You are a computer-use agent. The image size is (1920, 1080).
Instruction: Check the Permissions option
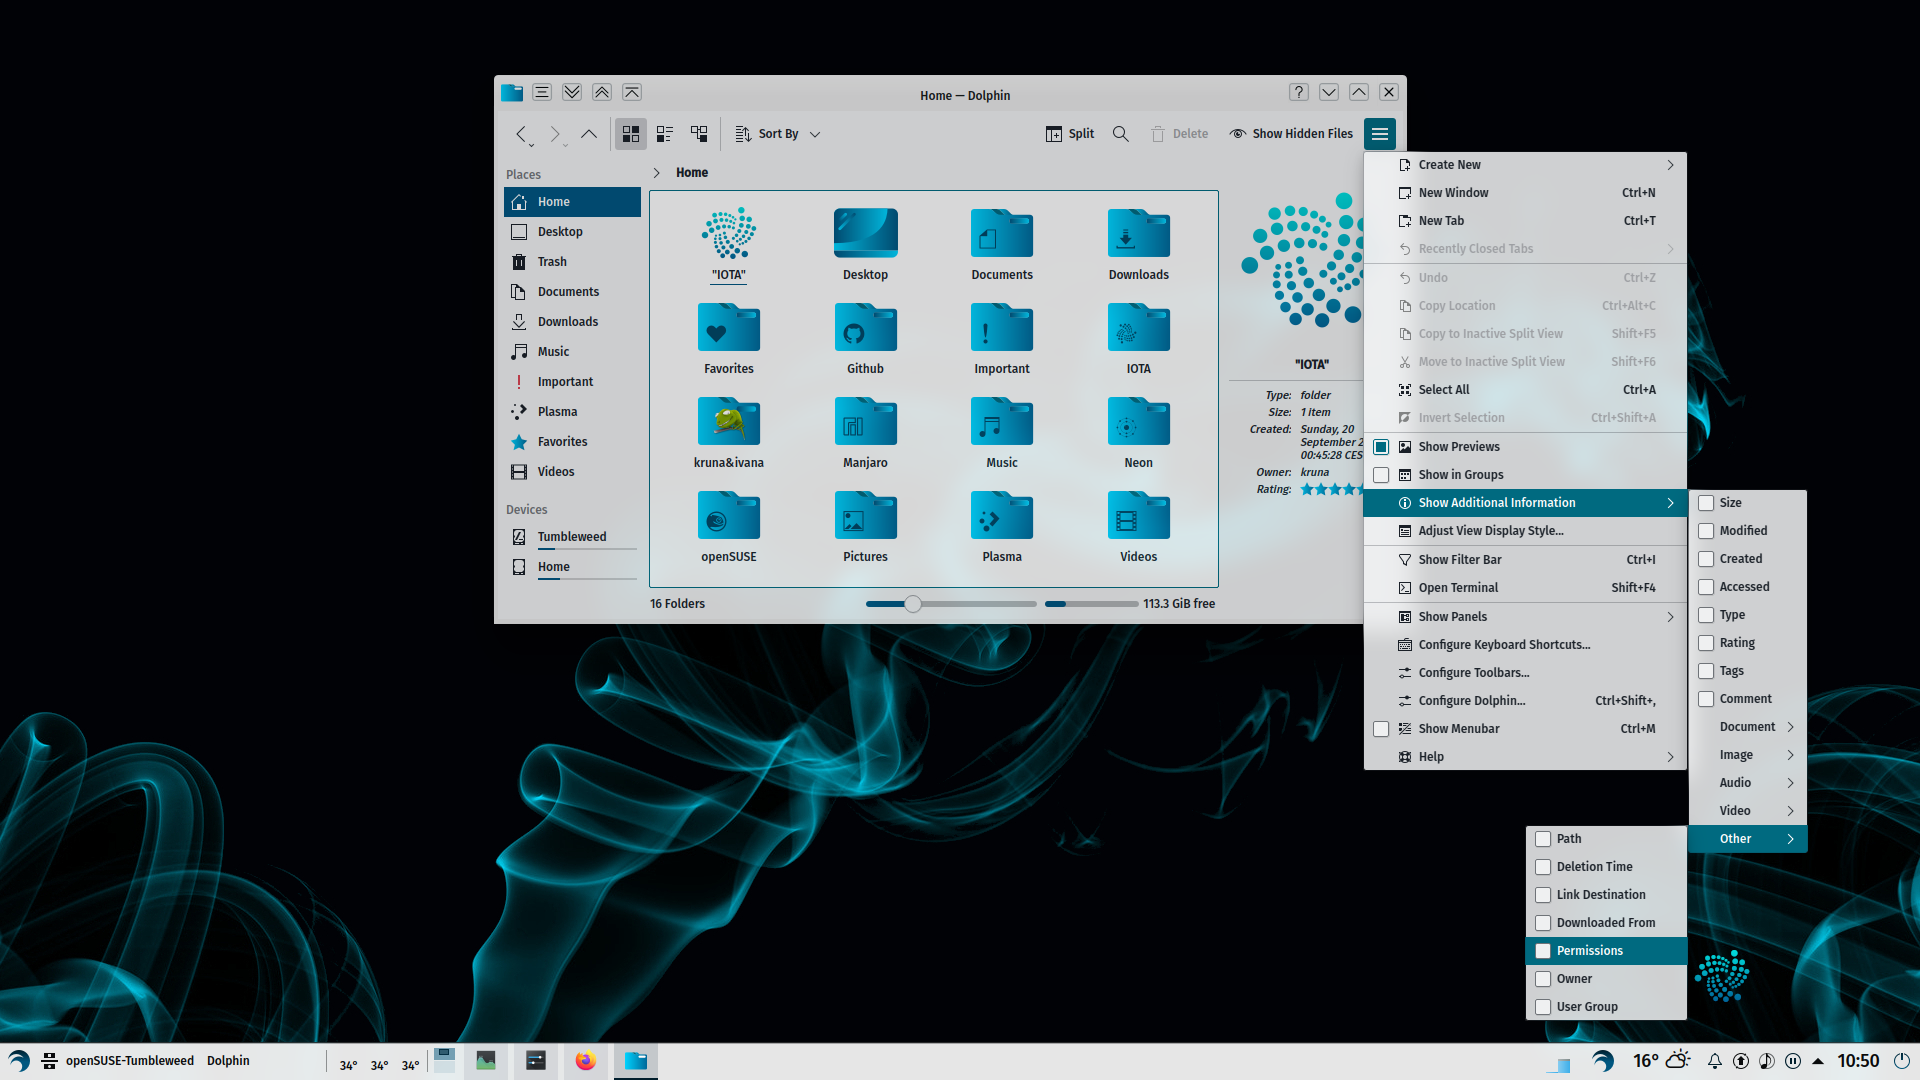pyautogui.click(x=1543, y=951)
